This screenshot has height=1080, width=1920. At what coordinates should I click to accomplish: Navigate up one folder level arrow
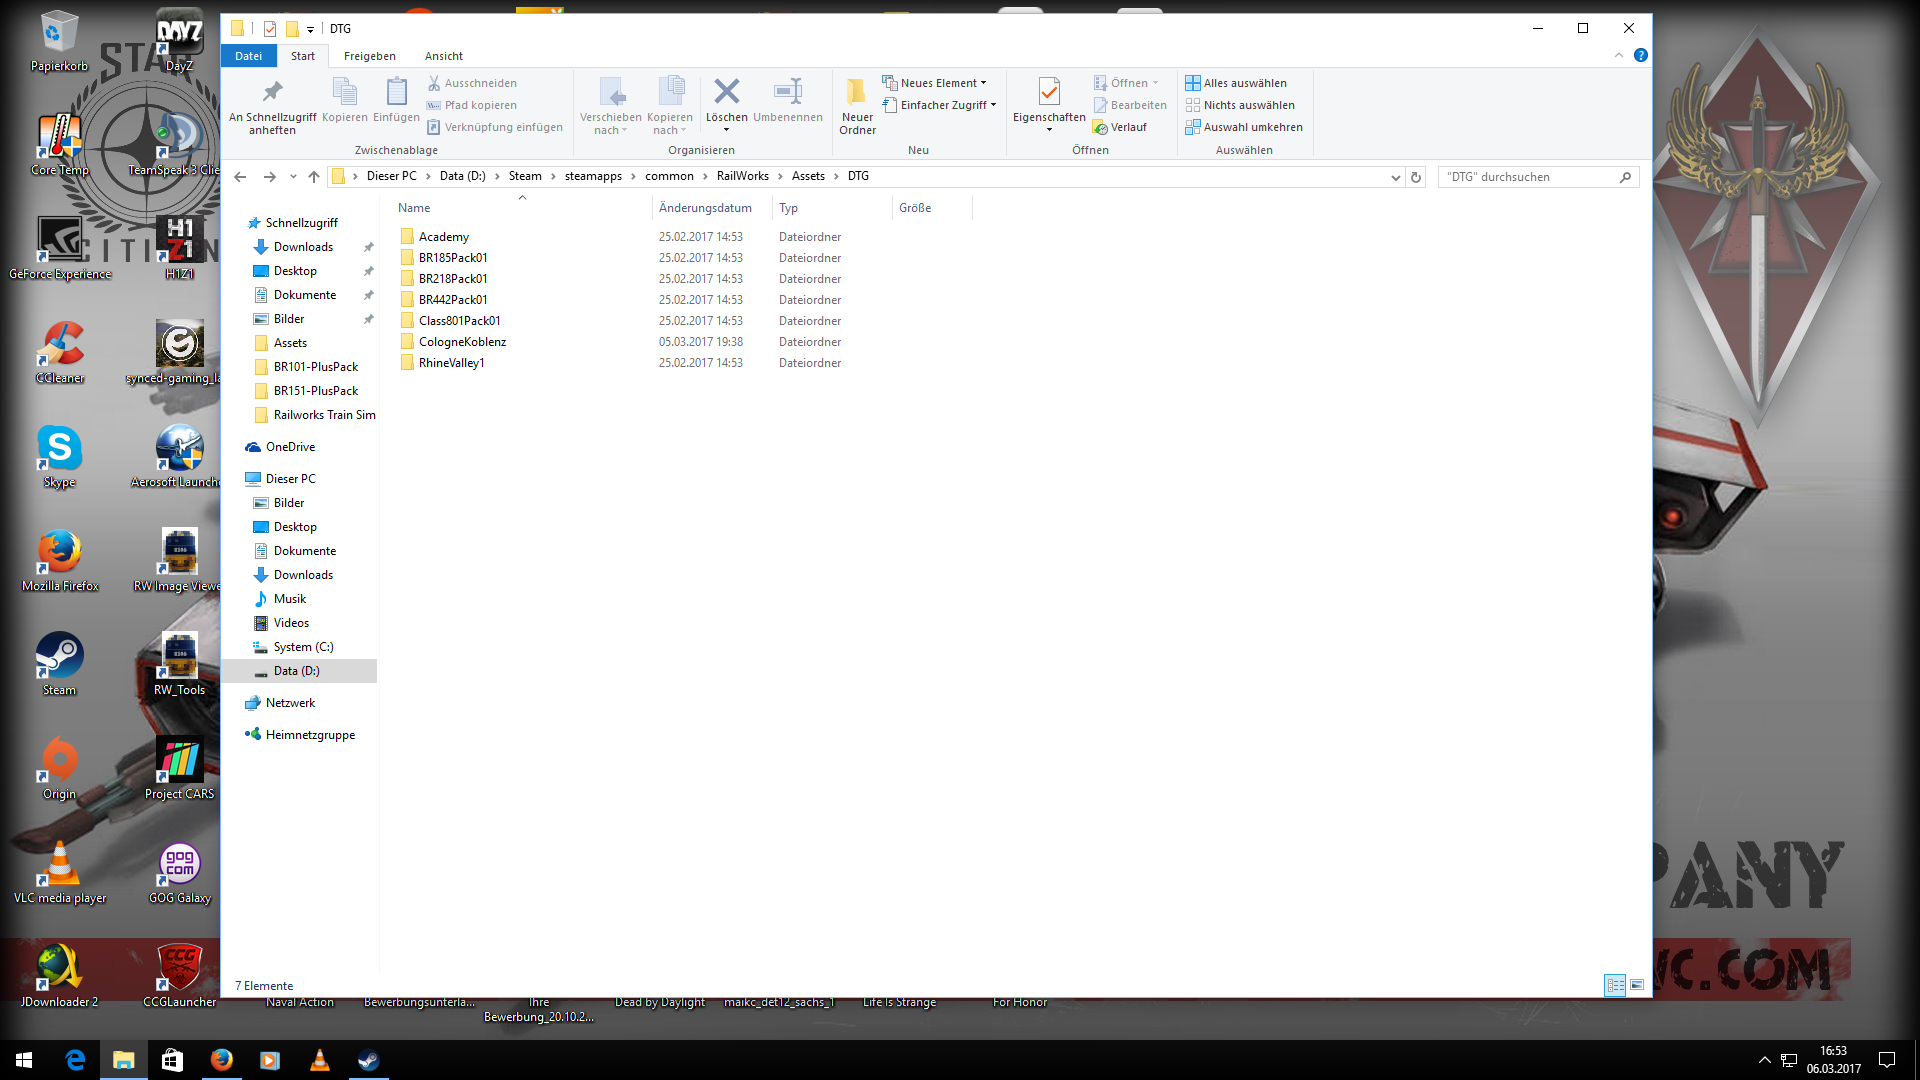click(x=314, y=177)
